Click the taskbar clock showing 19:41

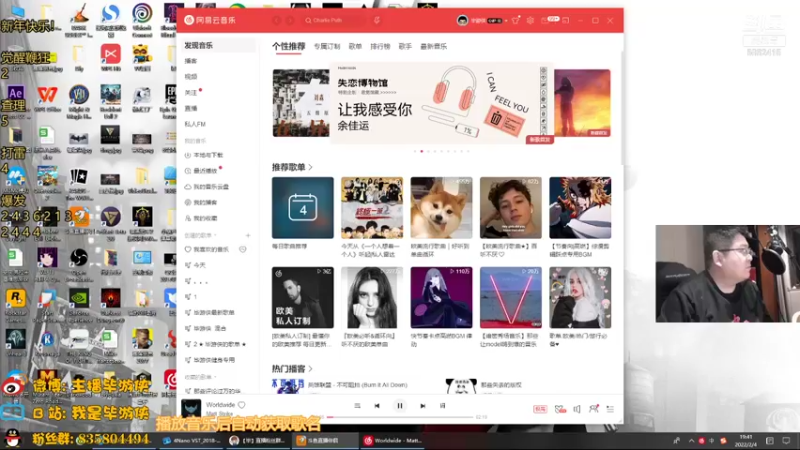746,440
